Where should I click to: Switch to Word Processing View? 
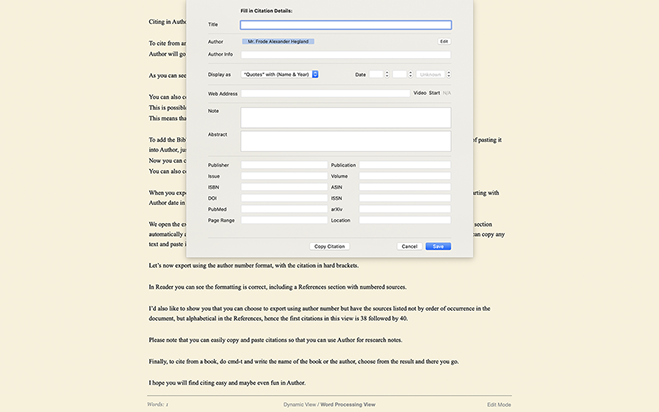point(348,403)
